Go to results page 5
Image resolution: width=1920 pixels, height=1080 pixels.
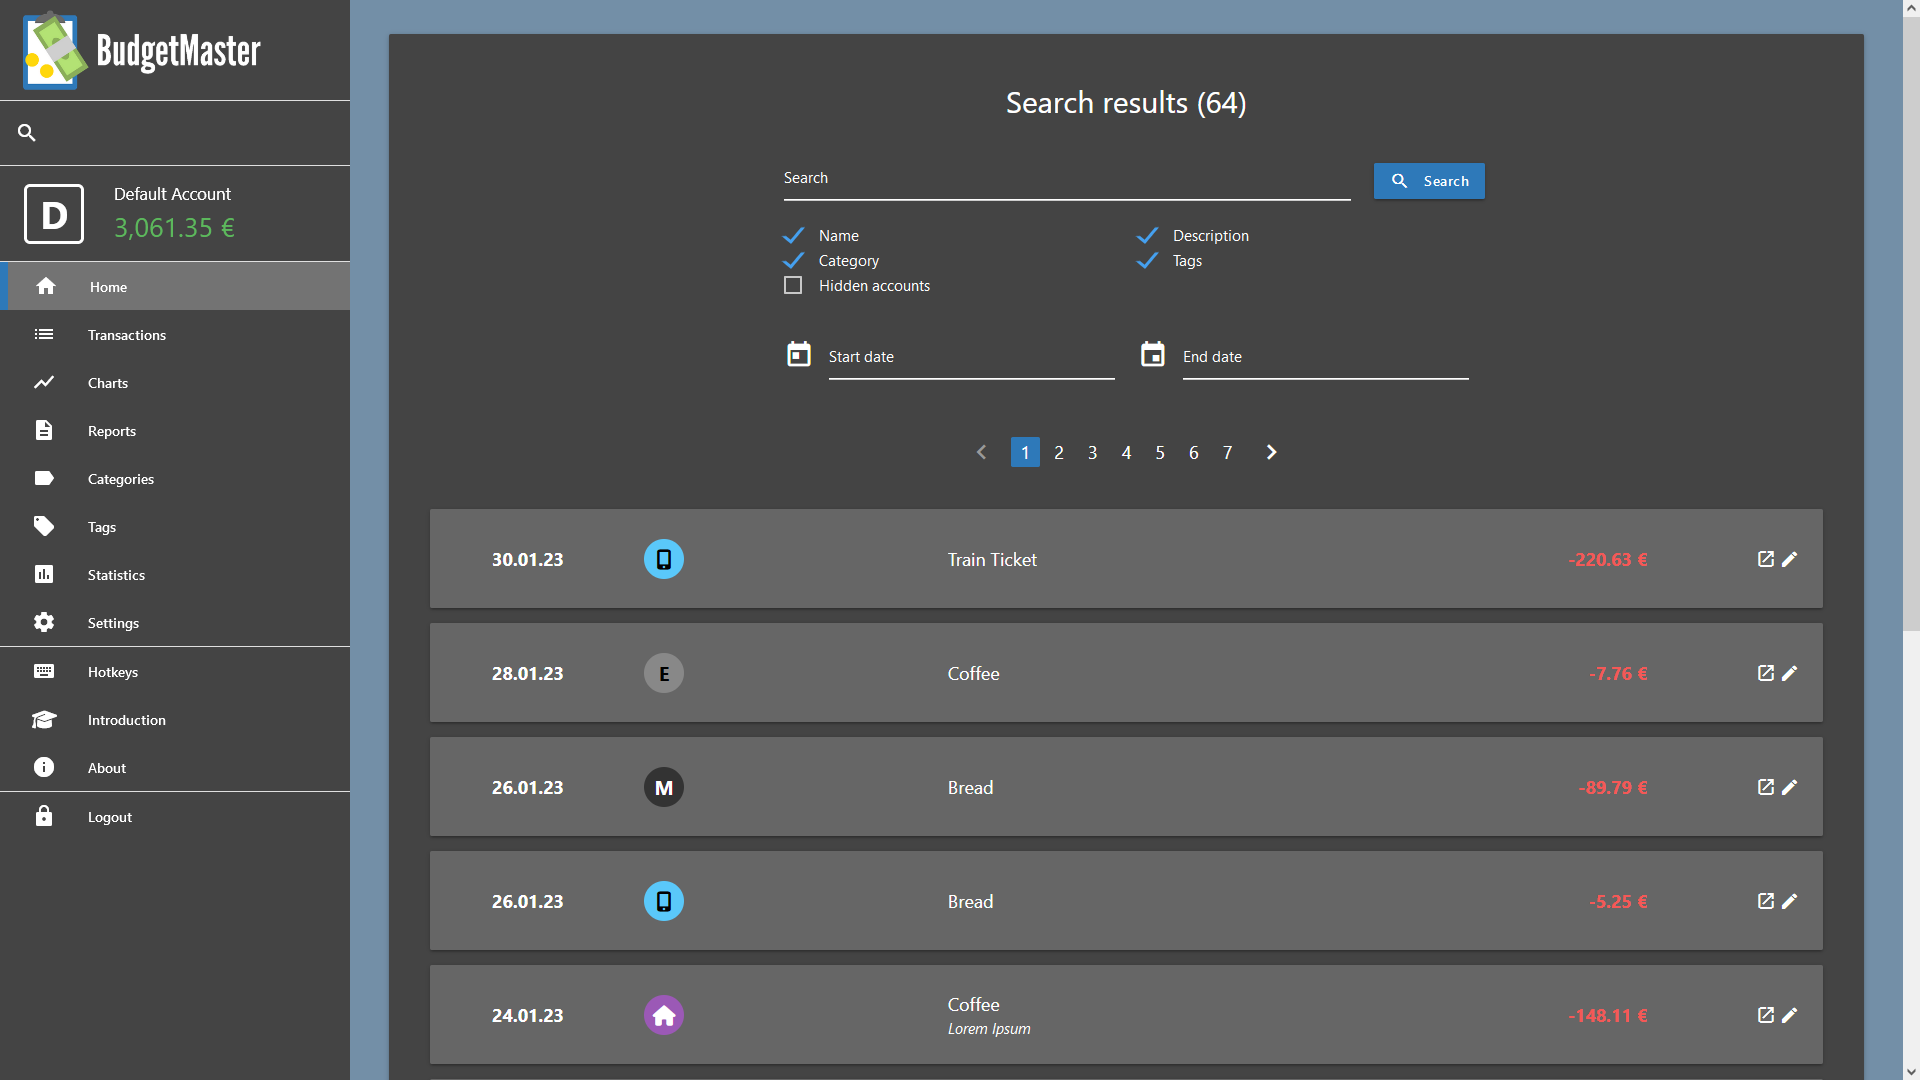coord(1160,452)
